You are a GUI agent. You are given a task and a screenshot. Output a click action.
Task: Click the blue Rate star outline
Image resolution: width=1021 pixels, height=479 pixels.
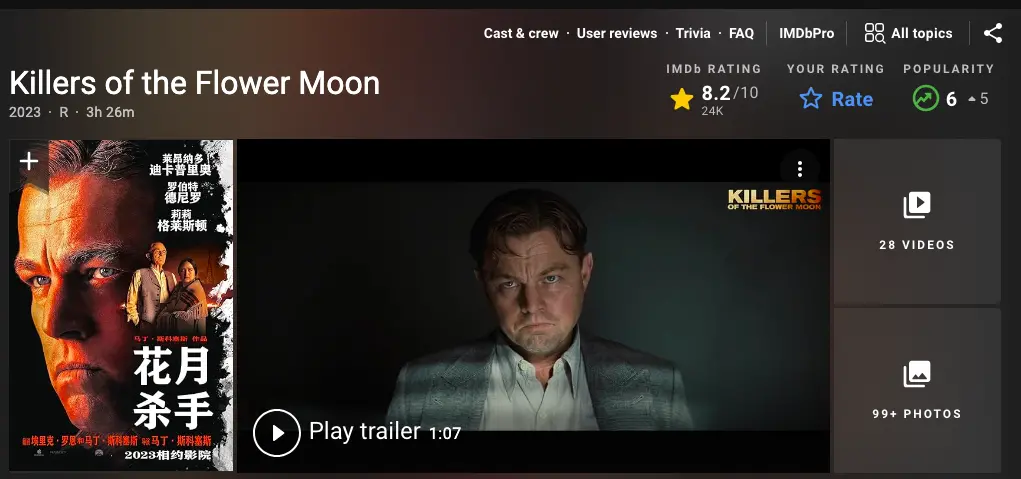810,99
